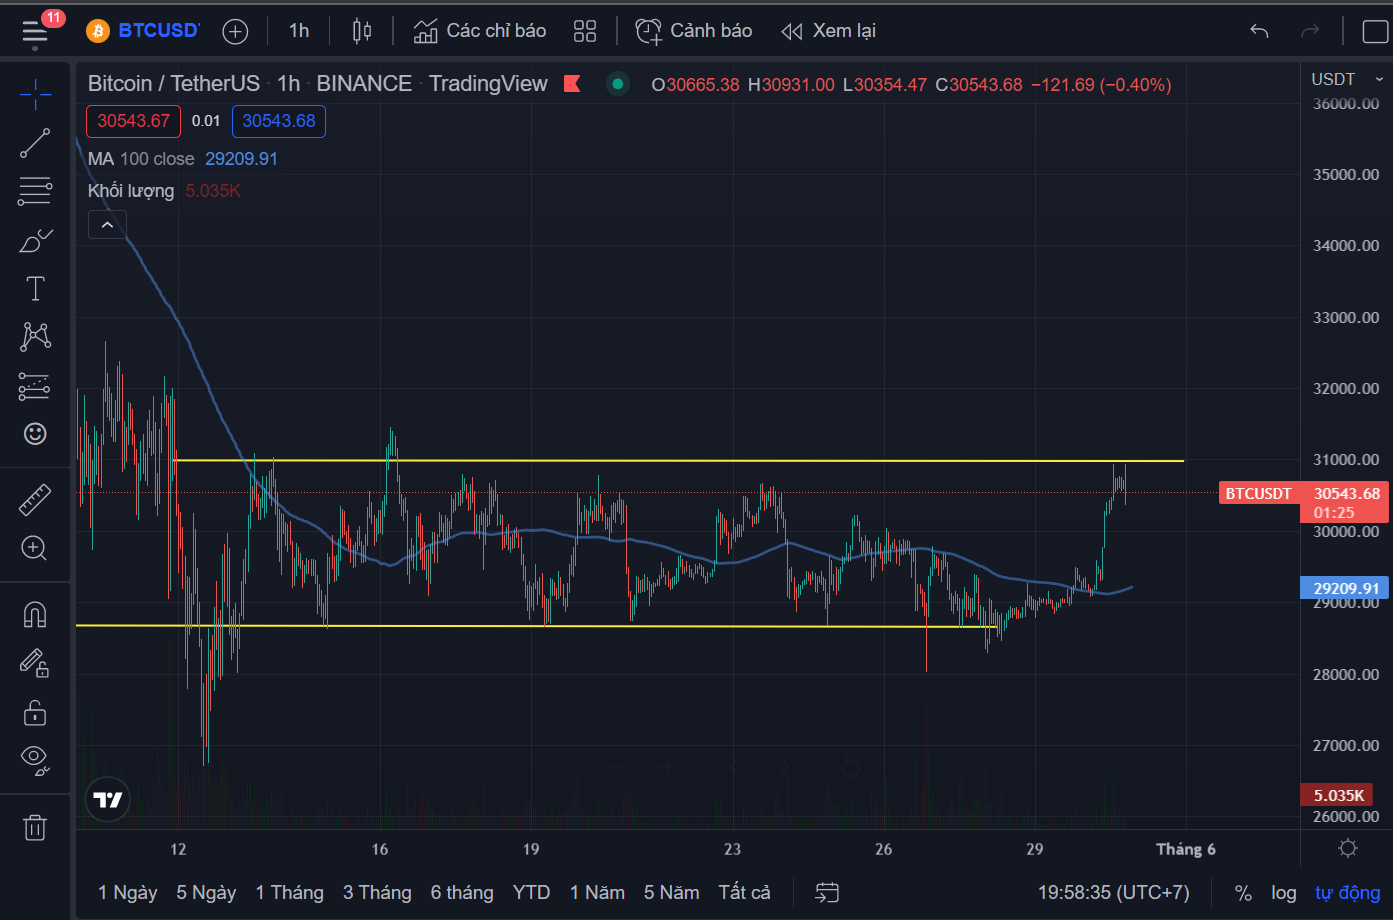Select the Tất cả date range
The width and height of the screenshot is (1393, 920).
pos(745,892)
